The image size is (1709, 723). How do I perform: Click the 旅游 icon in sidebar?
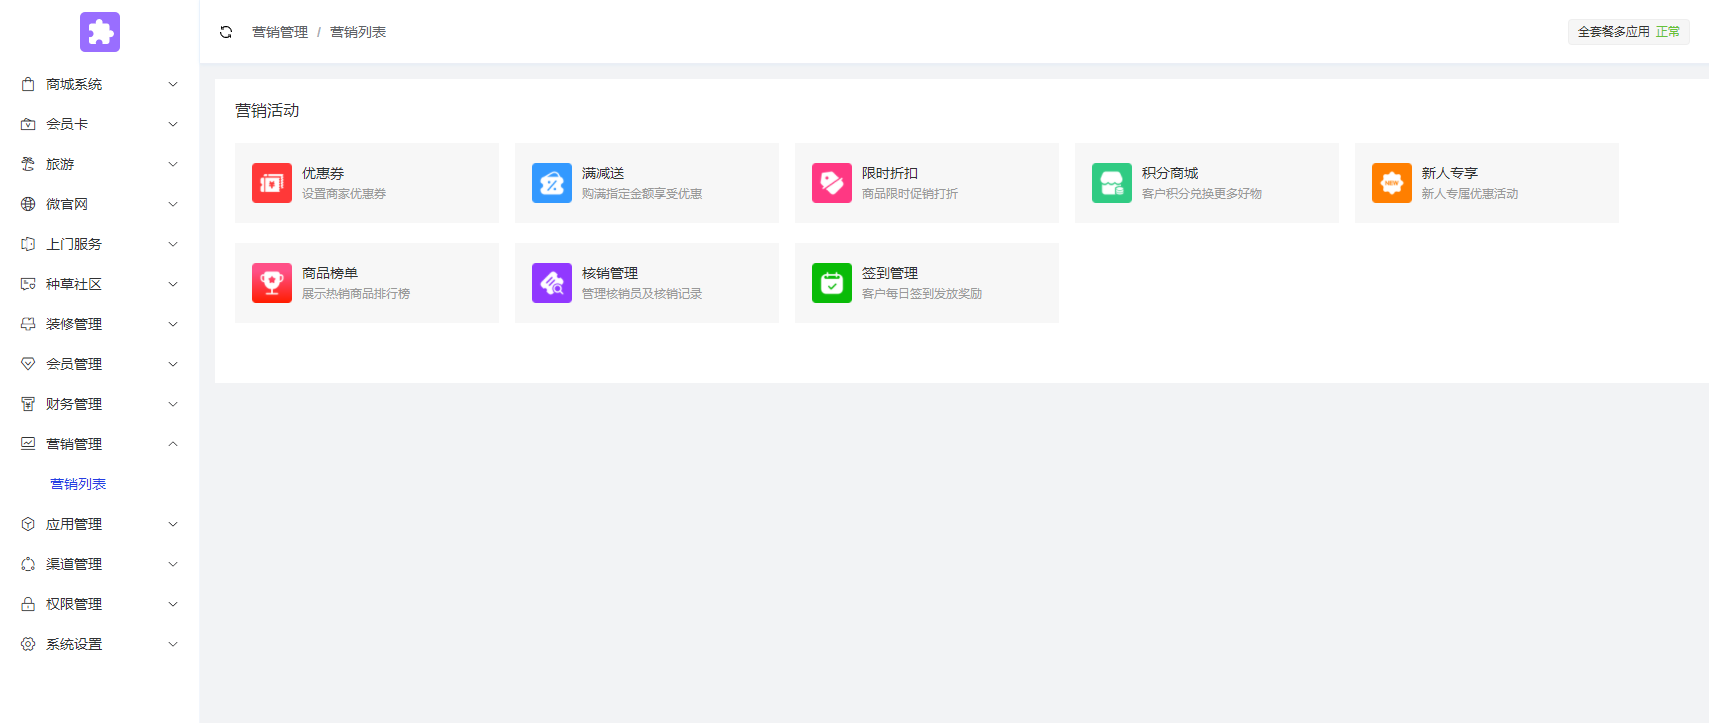tap(28, 164)
